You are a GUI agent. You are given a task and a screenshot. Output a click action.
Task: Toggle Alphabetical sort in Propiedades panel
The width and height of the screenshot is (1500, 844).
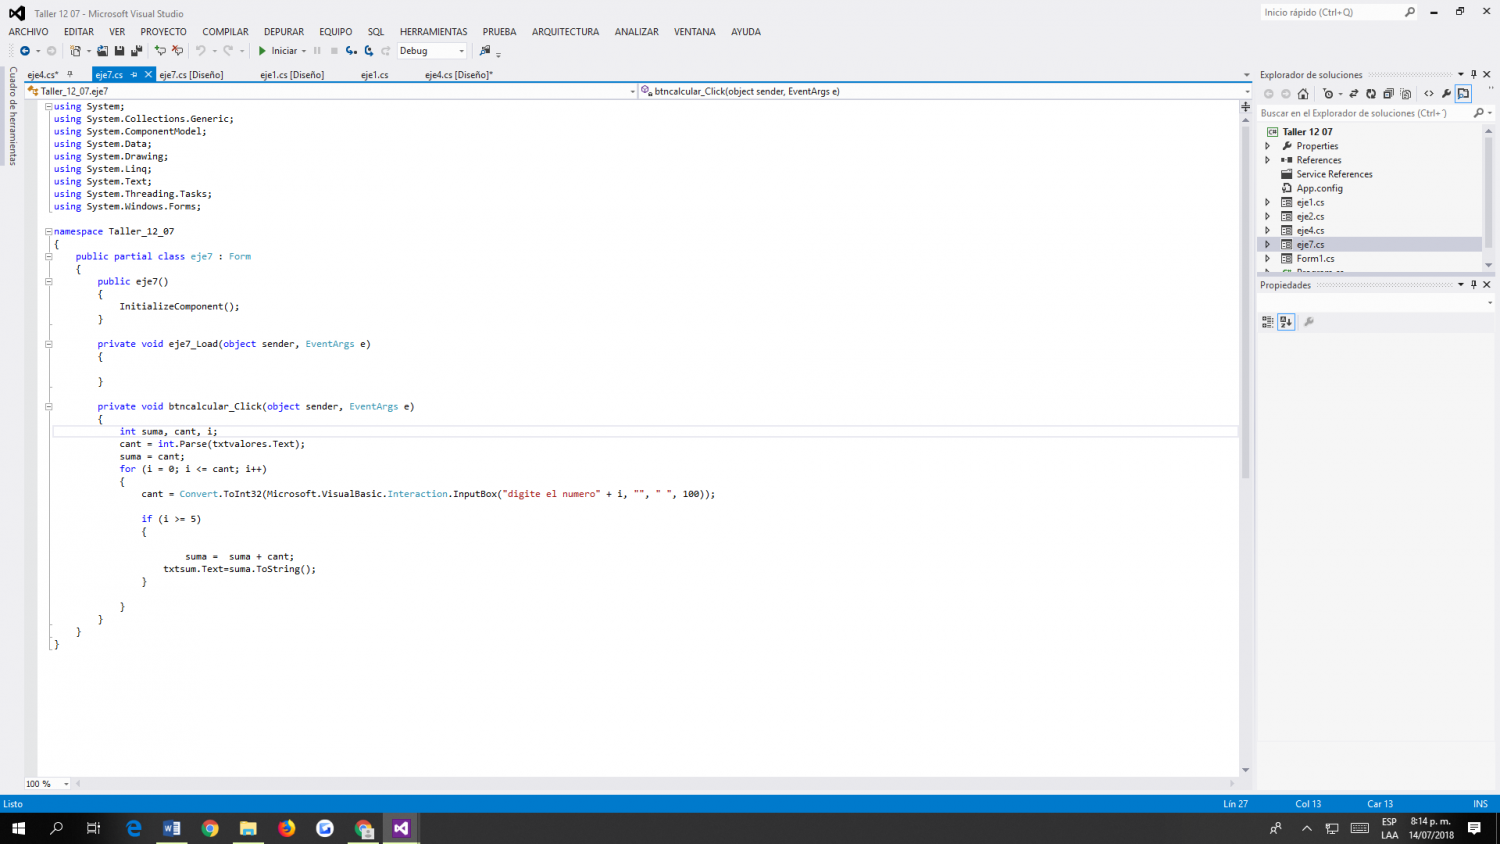(1286, 322)
